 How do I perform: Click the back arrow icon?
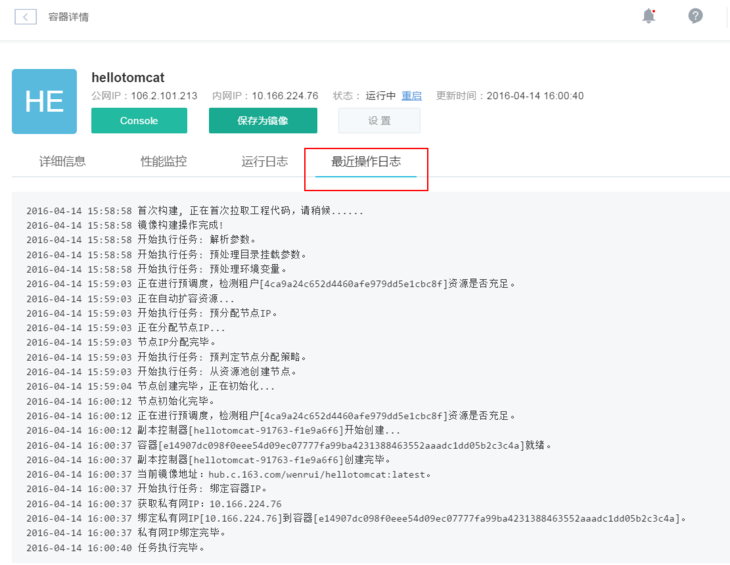[x=25, y=17]
